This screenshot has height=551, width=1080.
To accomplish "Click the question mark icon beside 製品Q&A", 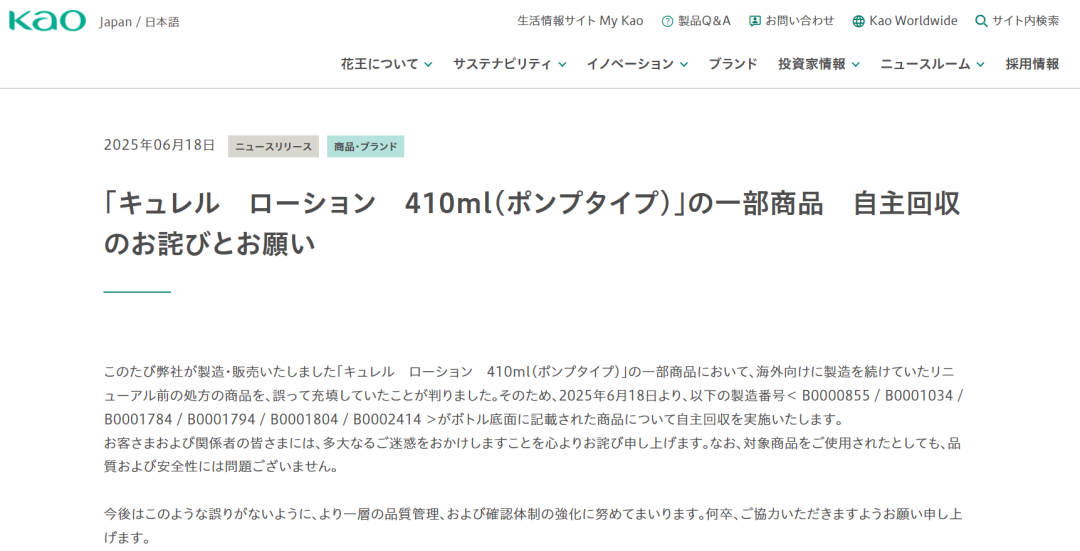I will [x=667, y=21].
